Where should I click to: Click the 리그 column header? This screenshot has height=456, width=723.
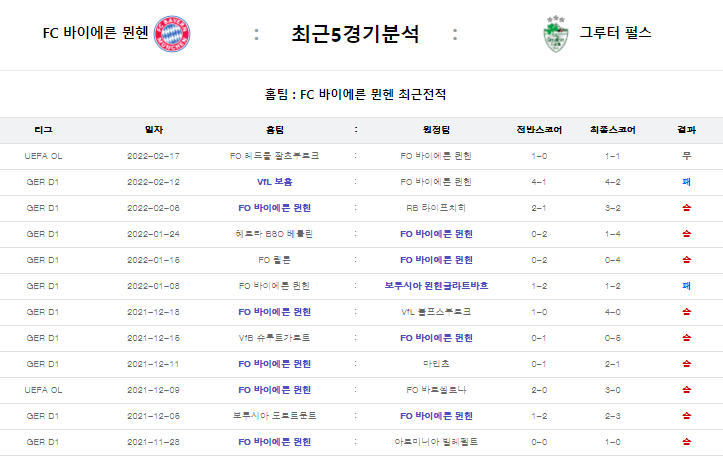tap(43, 130)
